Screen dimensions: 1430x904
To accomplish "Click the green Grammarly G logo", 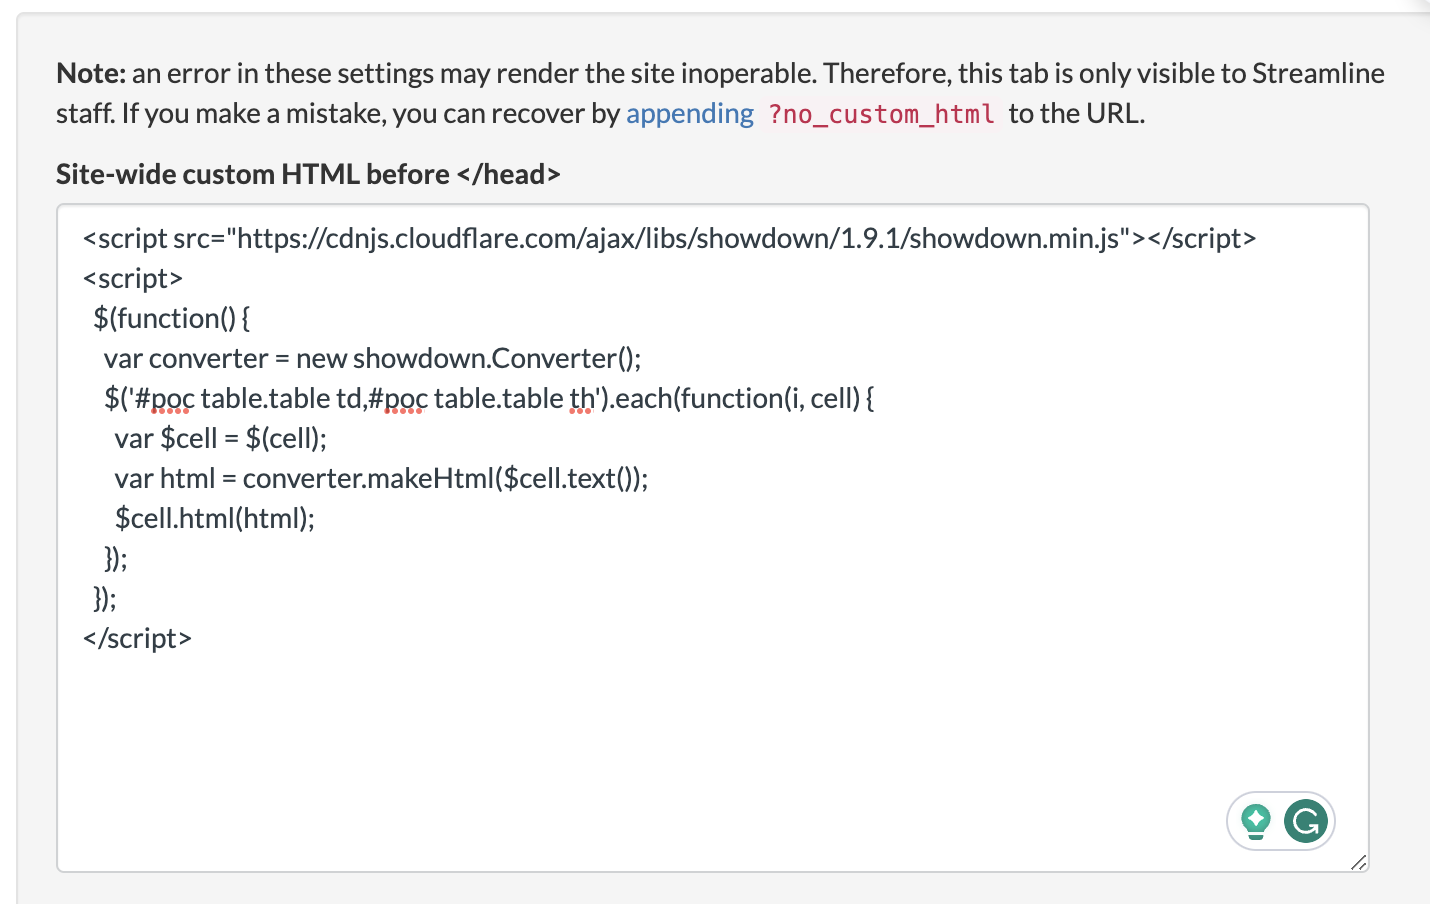I will [1304, 820].
